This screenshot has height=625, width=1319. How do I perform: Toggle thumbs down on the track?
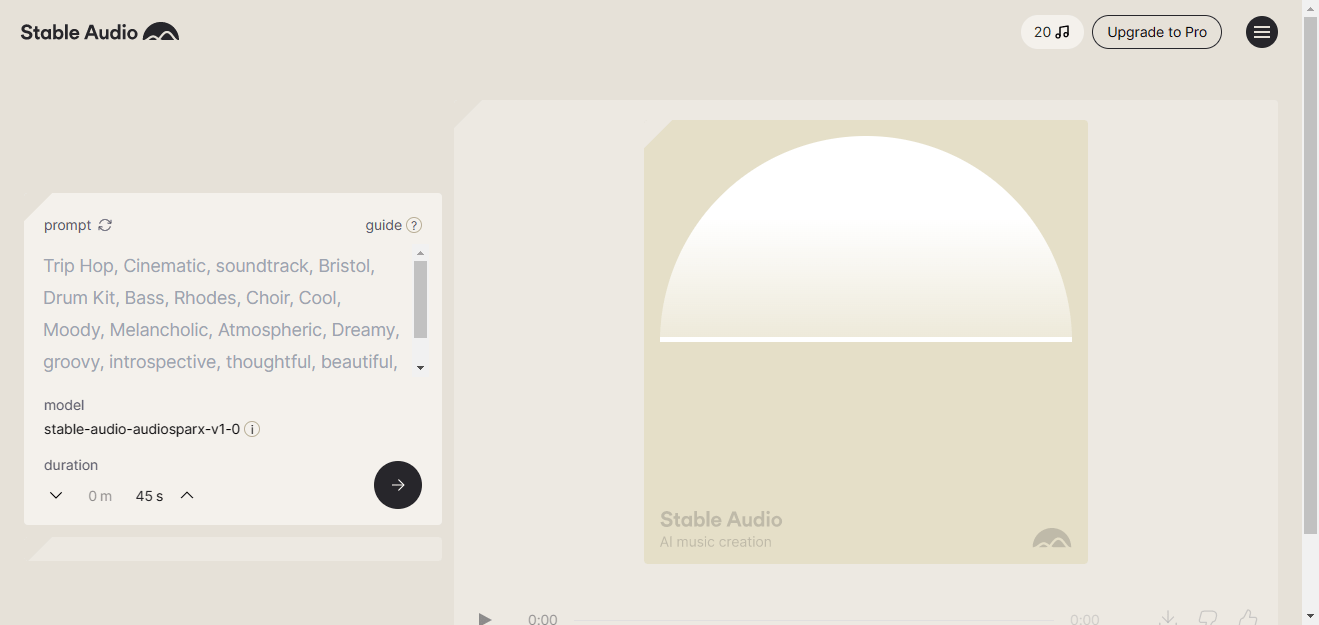coord(1207,618)
